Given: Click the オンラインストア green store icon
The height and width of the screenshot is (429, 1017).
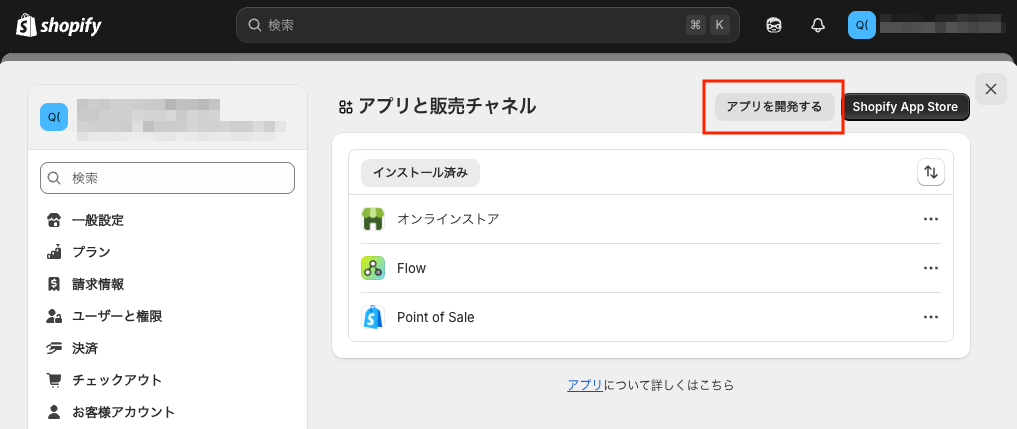Looking at the screenshot, I should tap(373, 219).
